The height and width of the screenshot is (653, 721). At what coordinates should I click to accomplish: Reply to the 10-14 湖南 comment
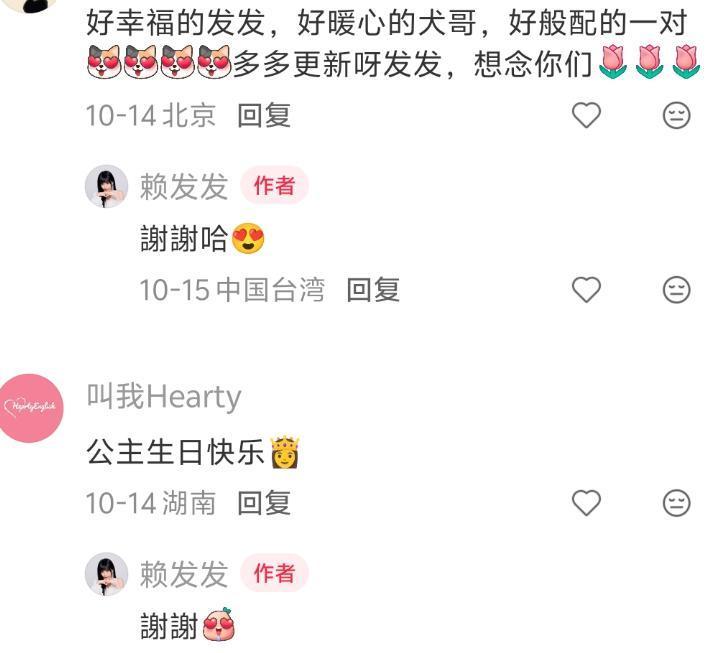(264, 503)
